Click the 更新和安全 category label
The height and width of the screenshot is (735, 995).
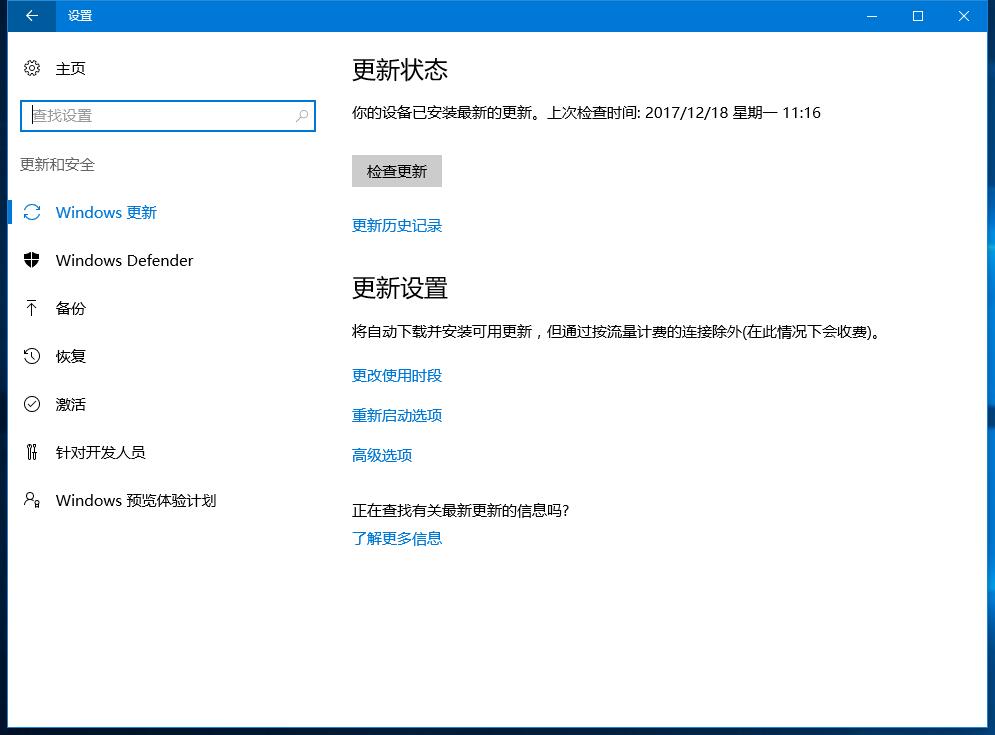(x=57, y=165)
